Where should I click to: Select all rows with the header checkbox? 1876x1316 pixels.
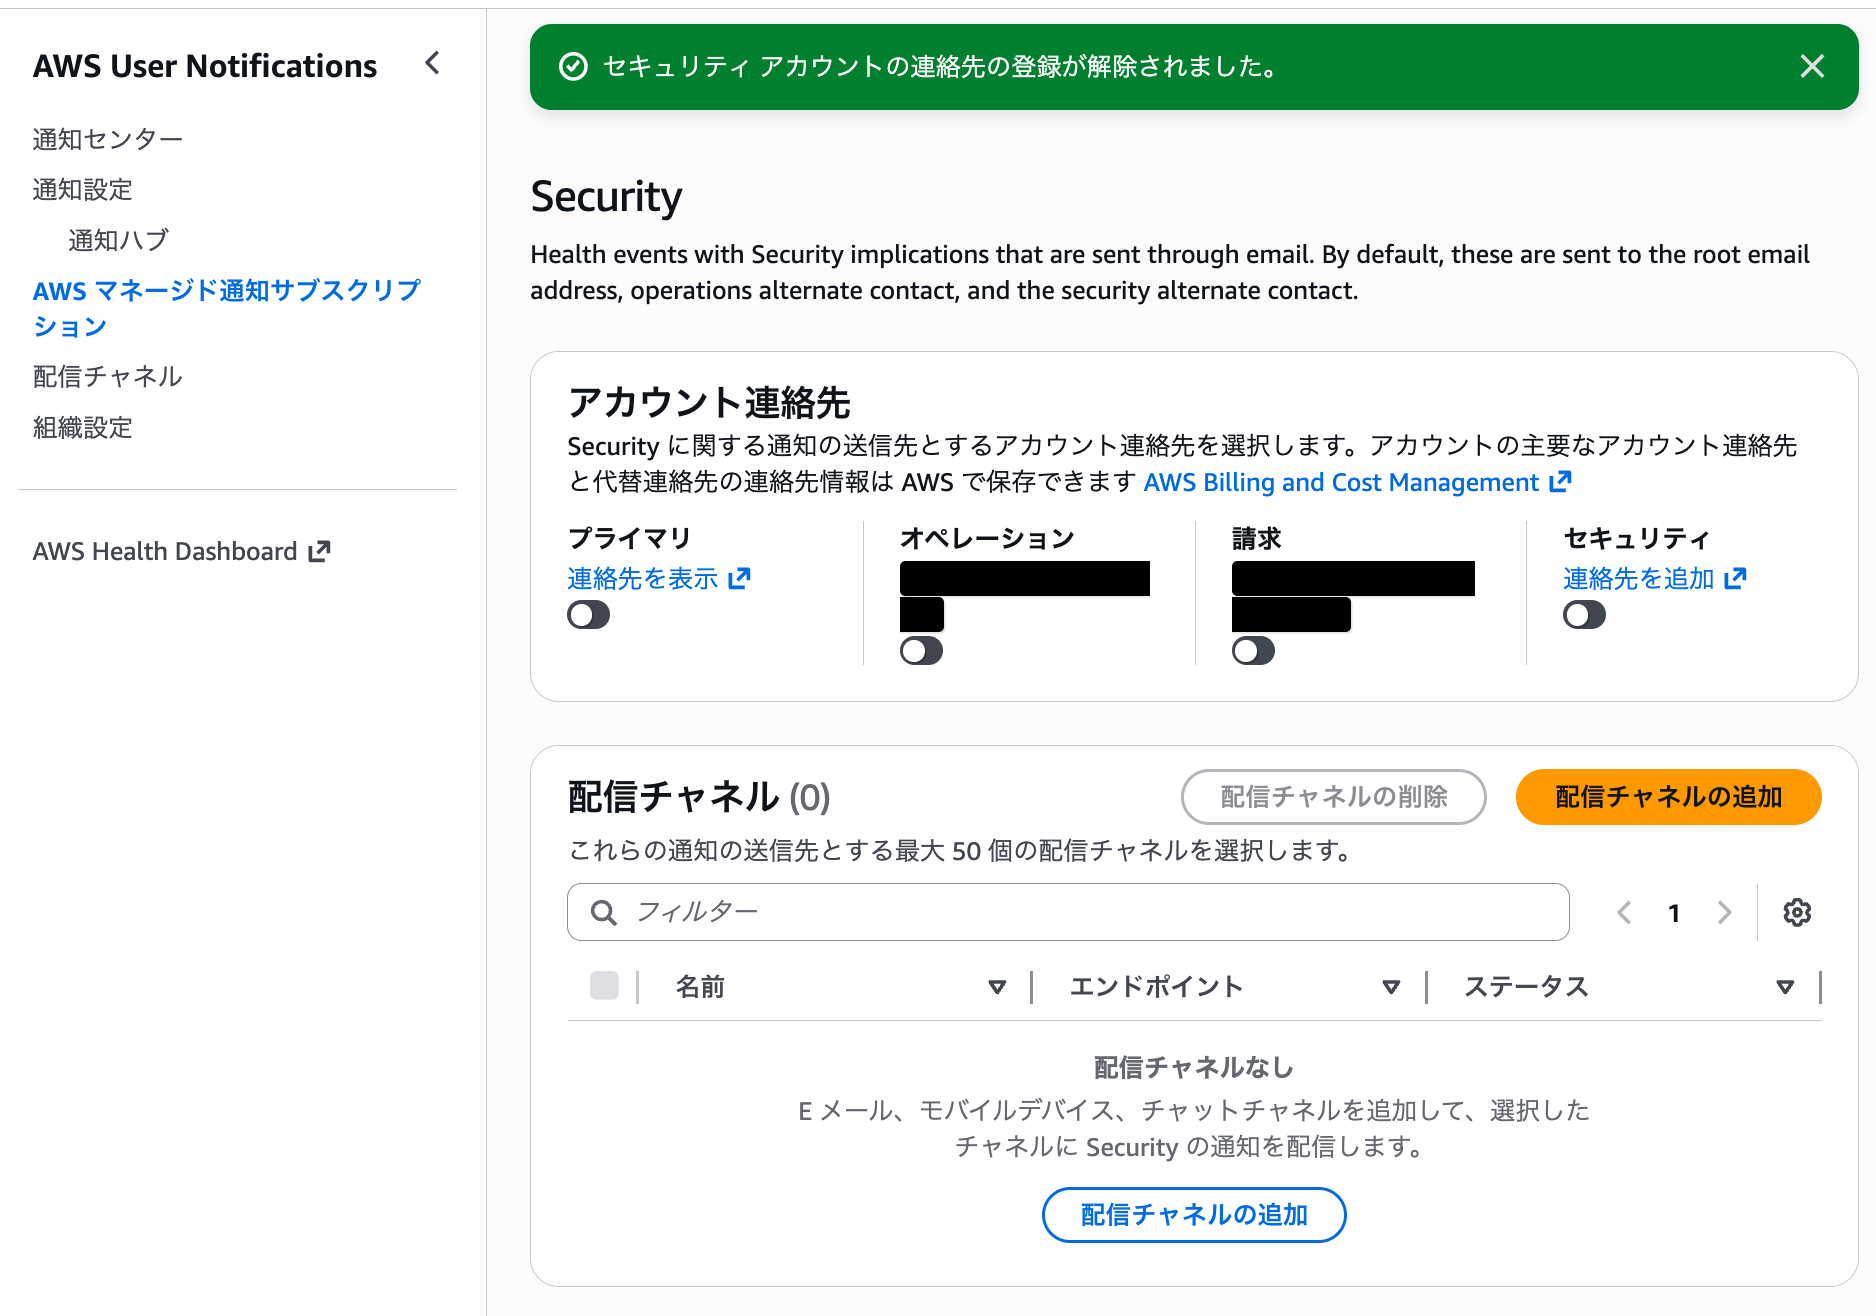coord(605,986)
